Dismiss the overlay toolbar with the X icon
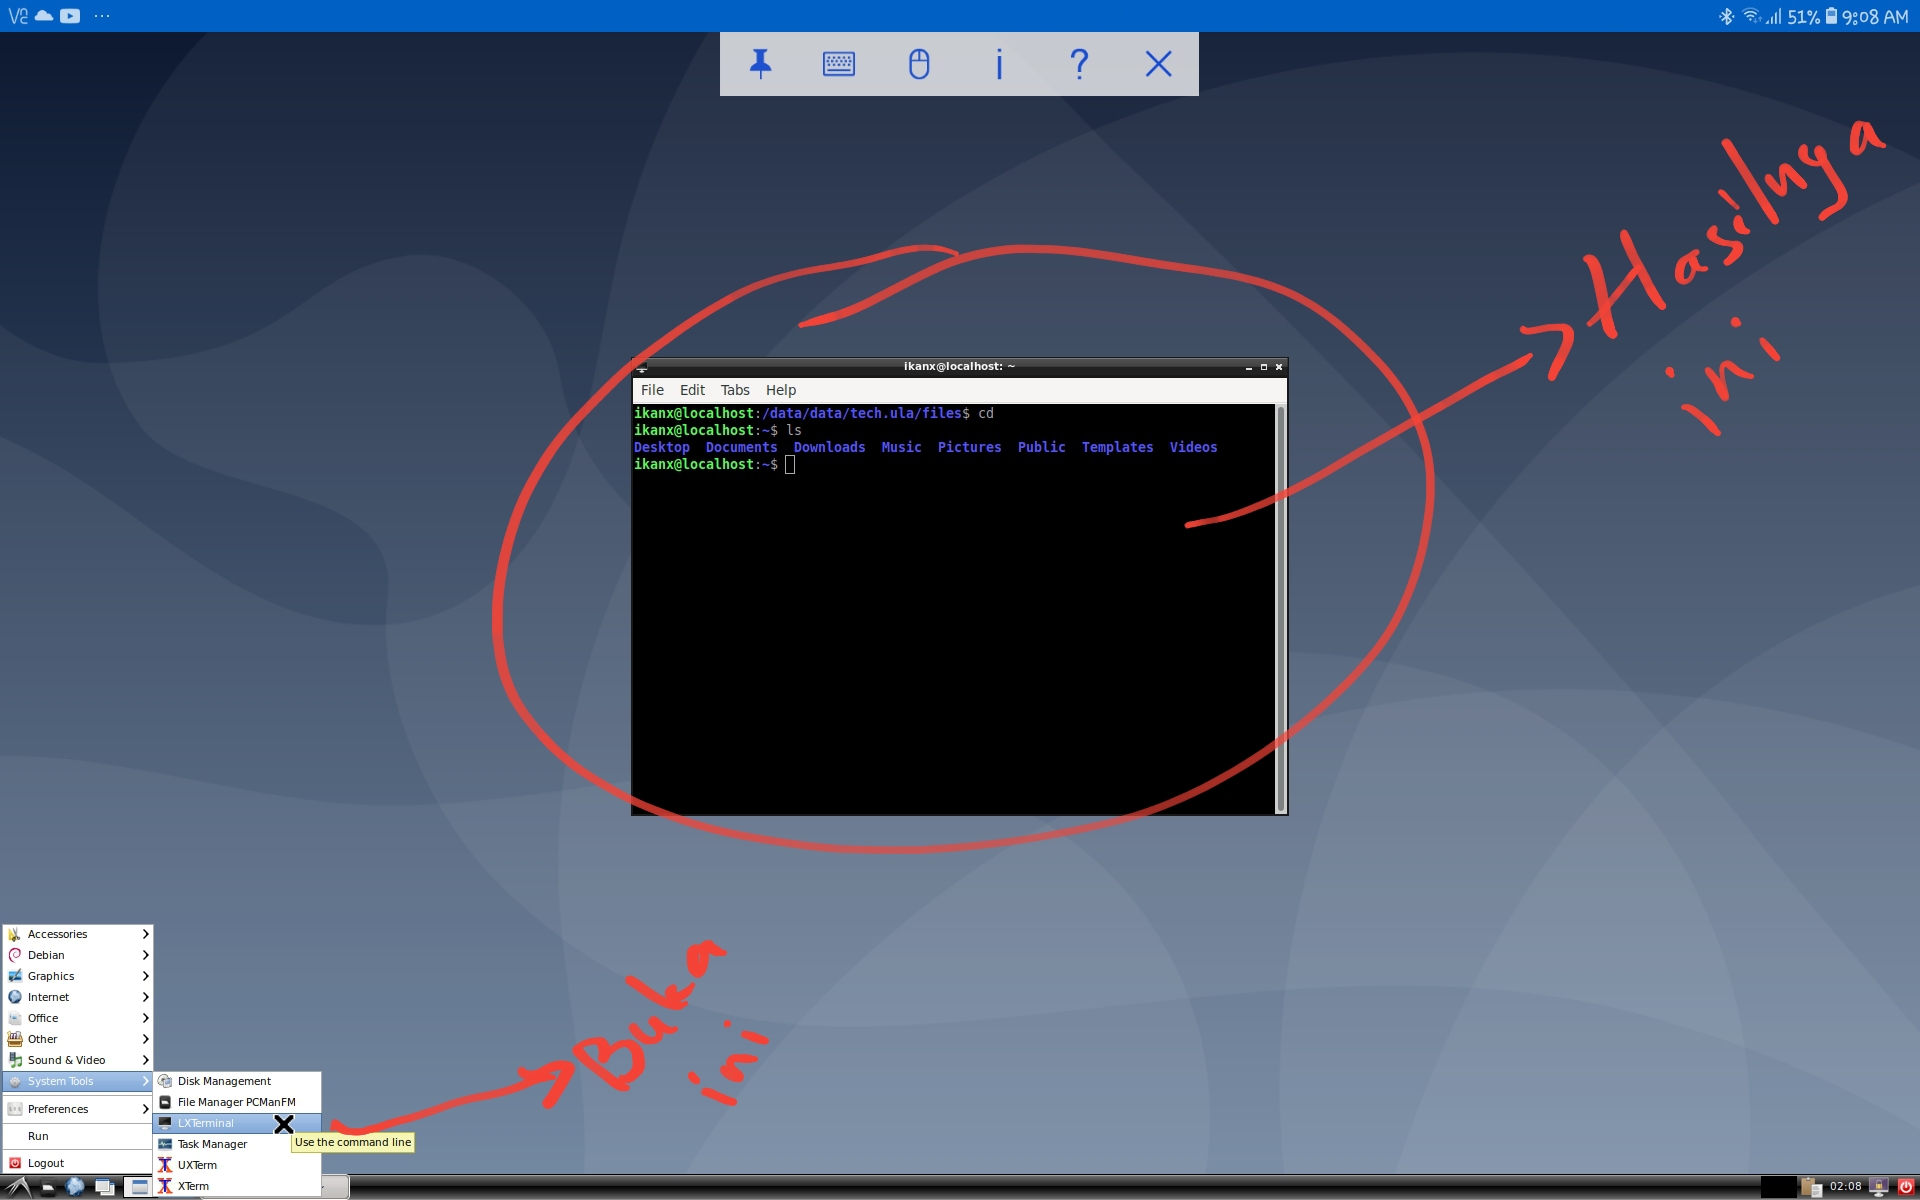 click(1158, 64)
